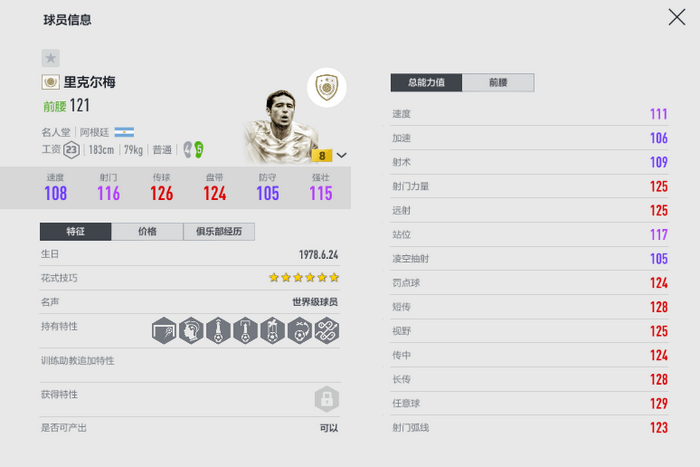700x467 pixels.
Task: Toggle the favorite star for this player
Action: tap(50, 58)
